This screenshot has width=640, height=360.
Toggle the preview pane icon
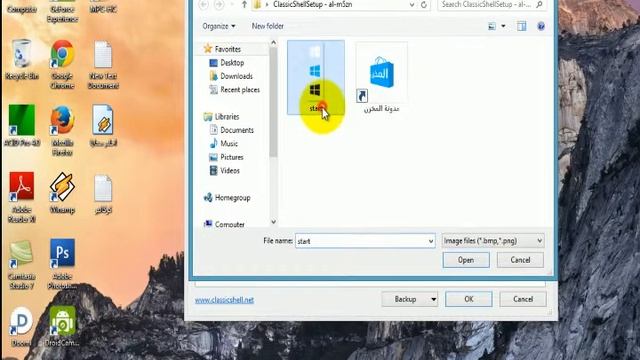pos(521,26)
